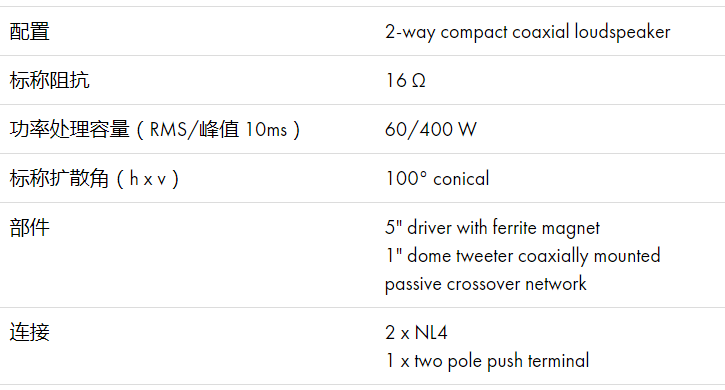725x390 pixels.
Task: Click the 2 x NL4 text
Action: [416, 333]
